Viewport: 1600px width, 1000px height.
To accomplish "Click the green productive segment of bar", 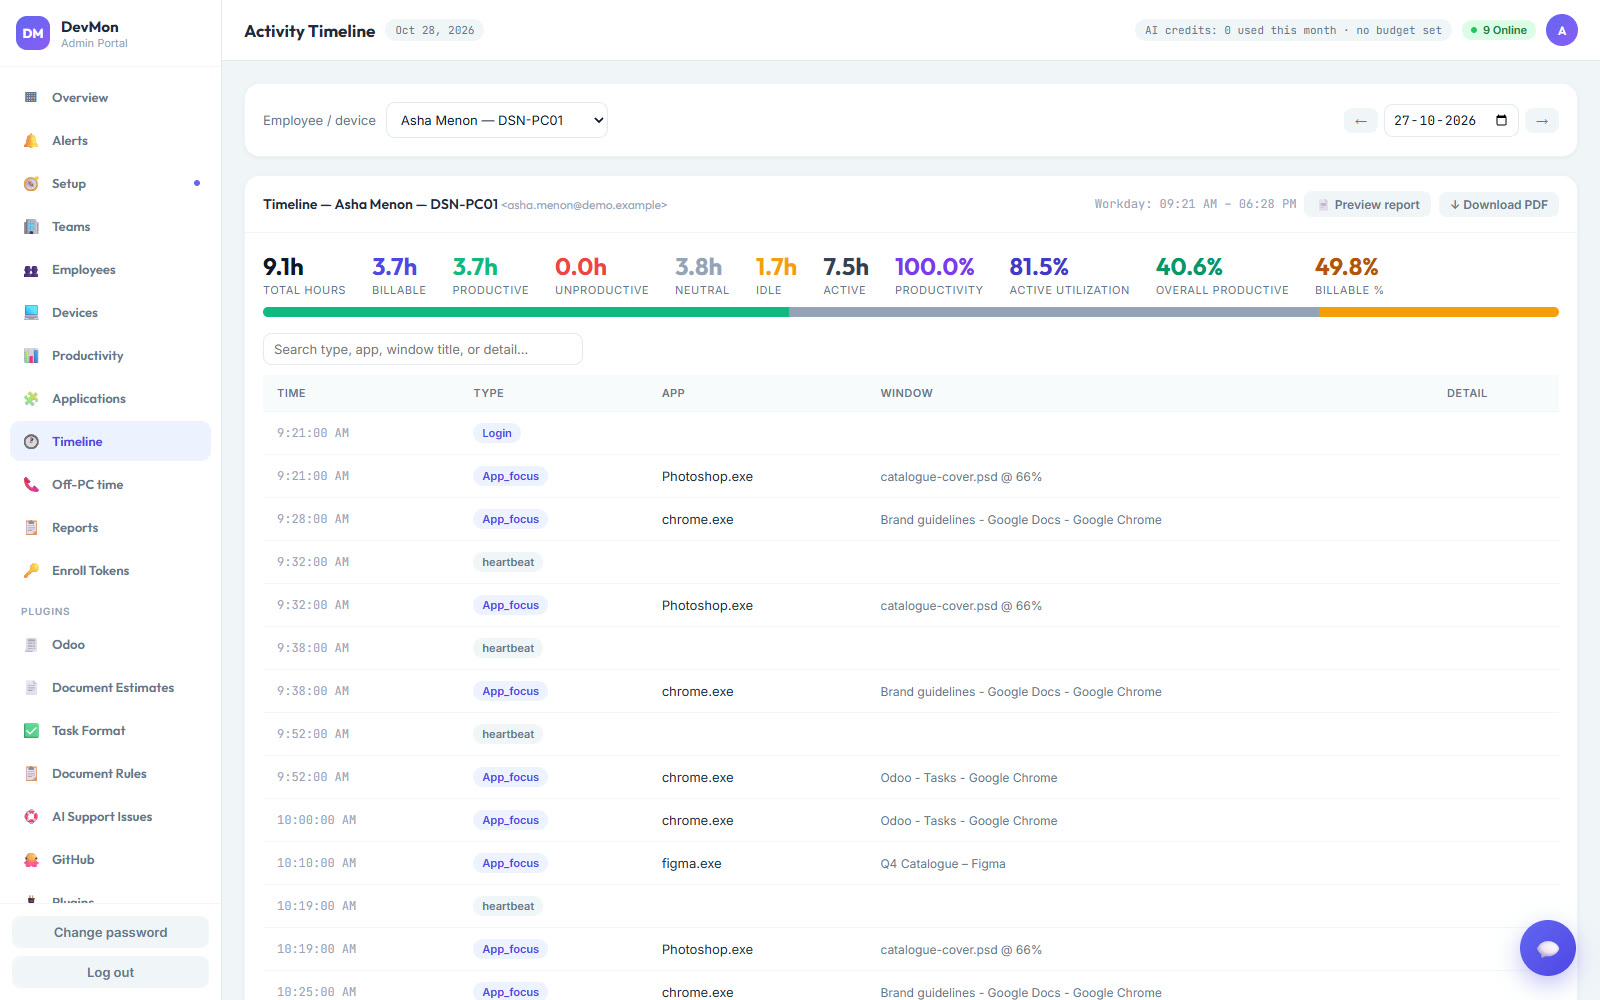I will pyautogui.click(x=526, y=312).
